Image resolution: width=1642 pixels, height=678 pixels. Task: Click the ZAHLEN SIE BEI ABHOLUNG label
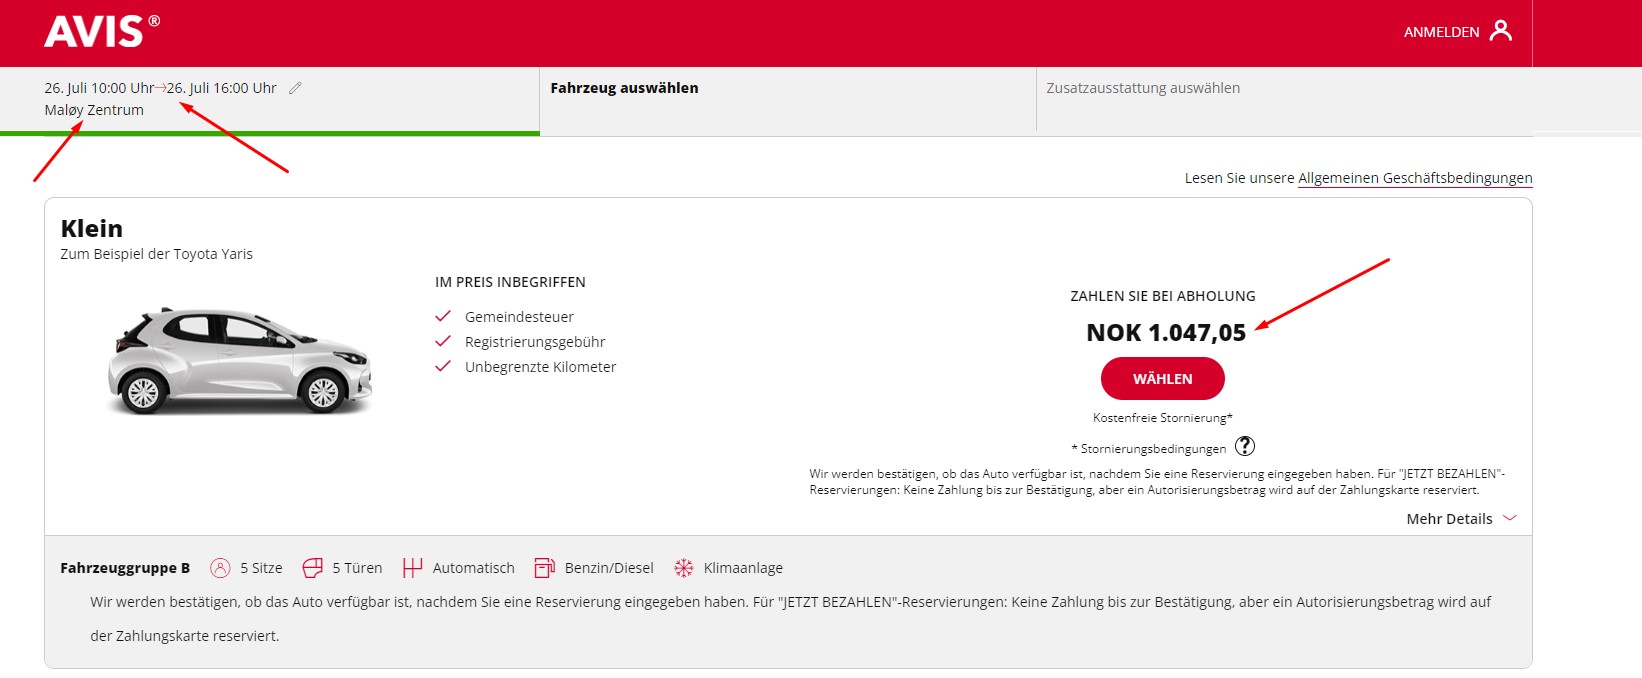pos(1163,296)
